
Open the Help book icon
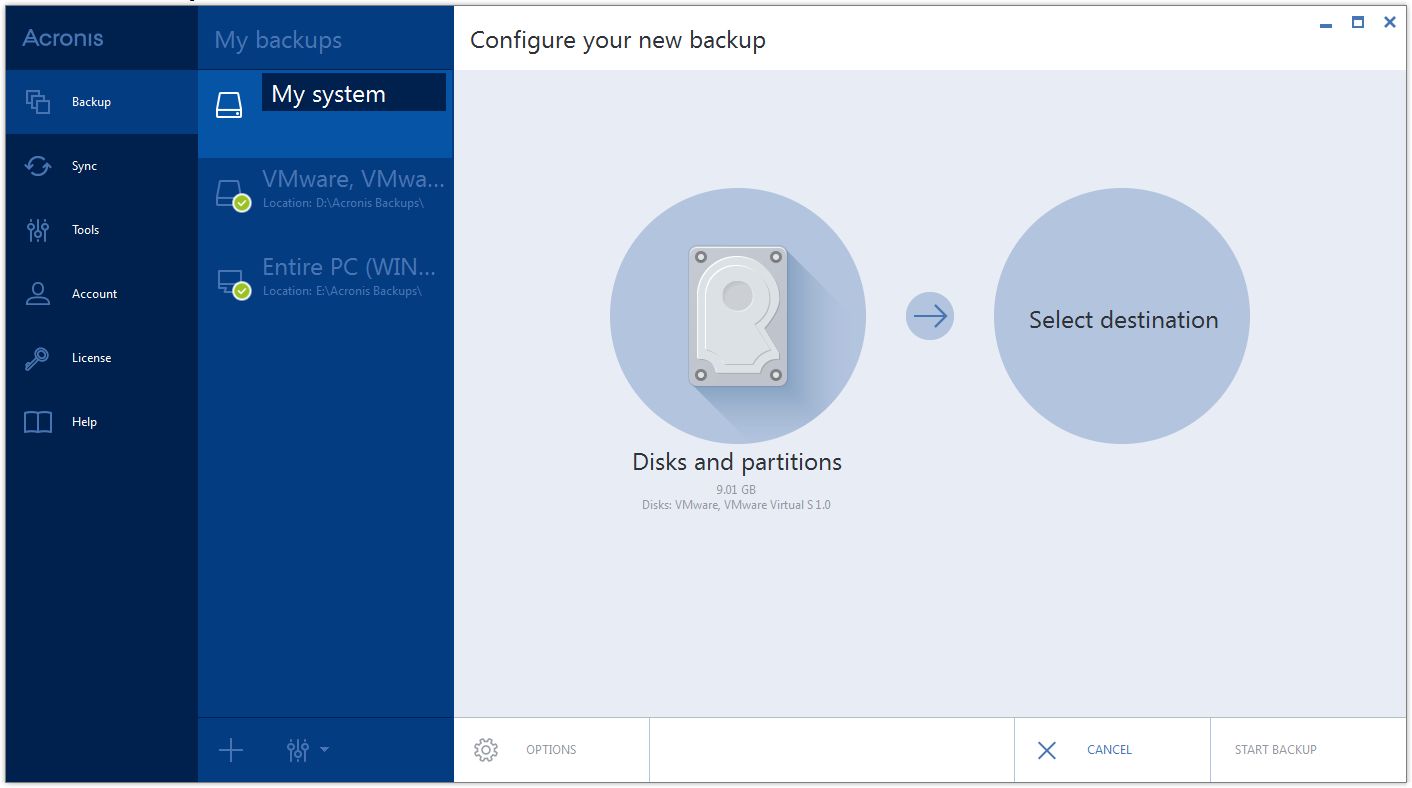tap(38, 422)
